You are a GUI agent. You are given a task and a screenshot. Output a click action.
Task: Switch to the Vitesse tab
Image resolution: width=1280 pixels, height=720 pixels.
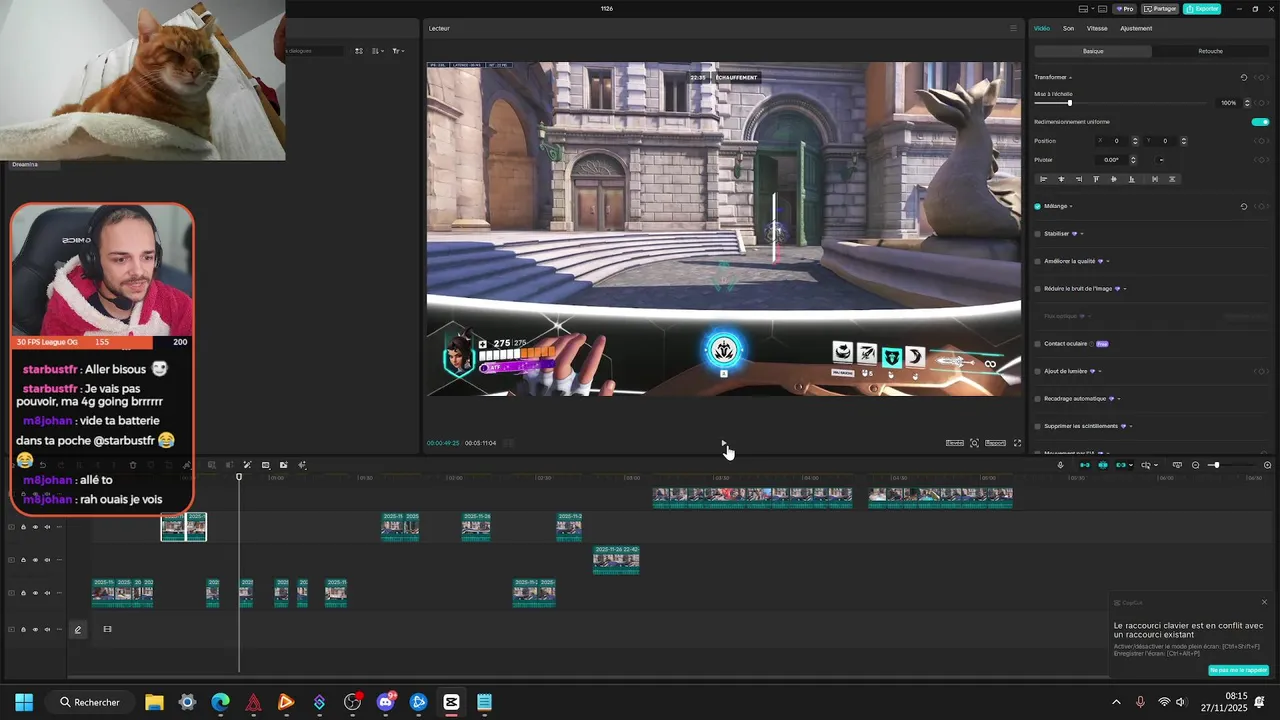tap(1097, 28)
